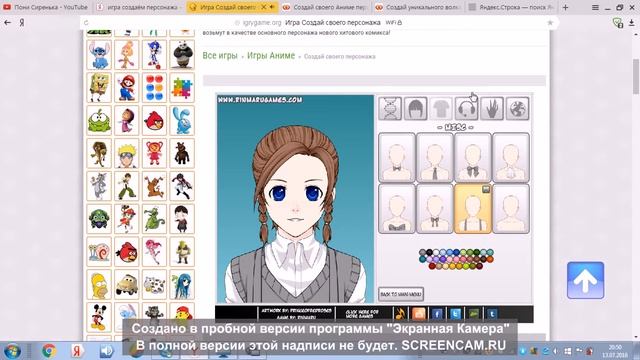Switch to the 'Пони Сиренька - YouTube' tab
Viewport: 640px width, 360px height.
(46, 7)
